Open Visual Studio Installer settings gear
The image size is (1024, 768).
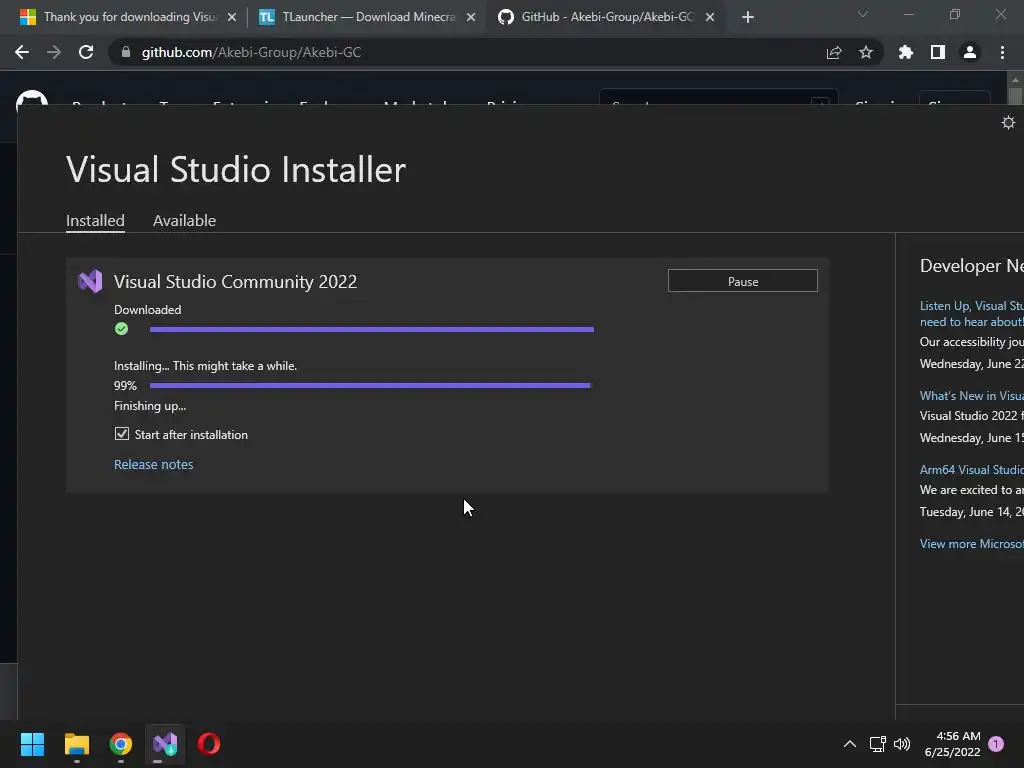(x=1008, y=122)
